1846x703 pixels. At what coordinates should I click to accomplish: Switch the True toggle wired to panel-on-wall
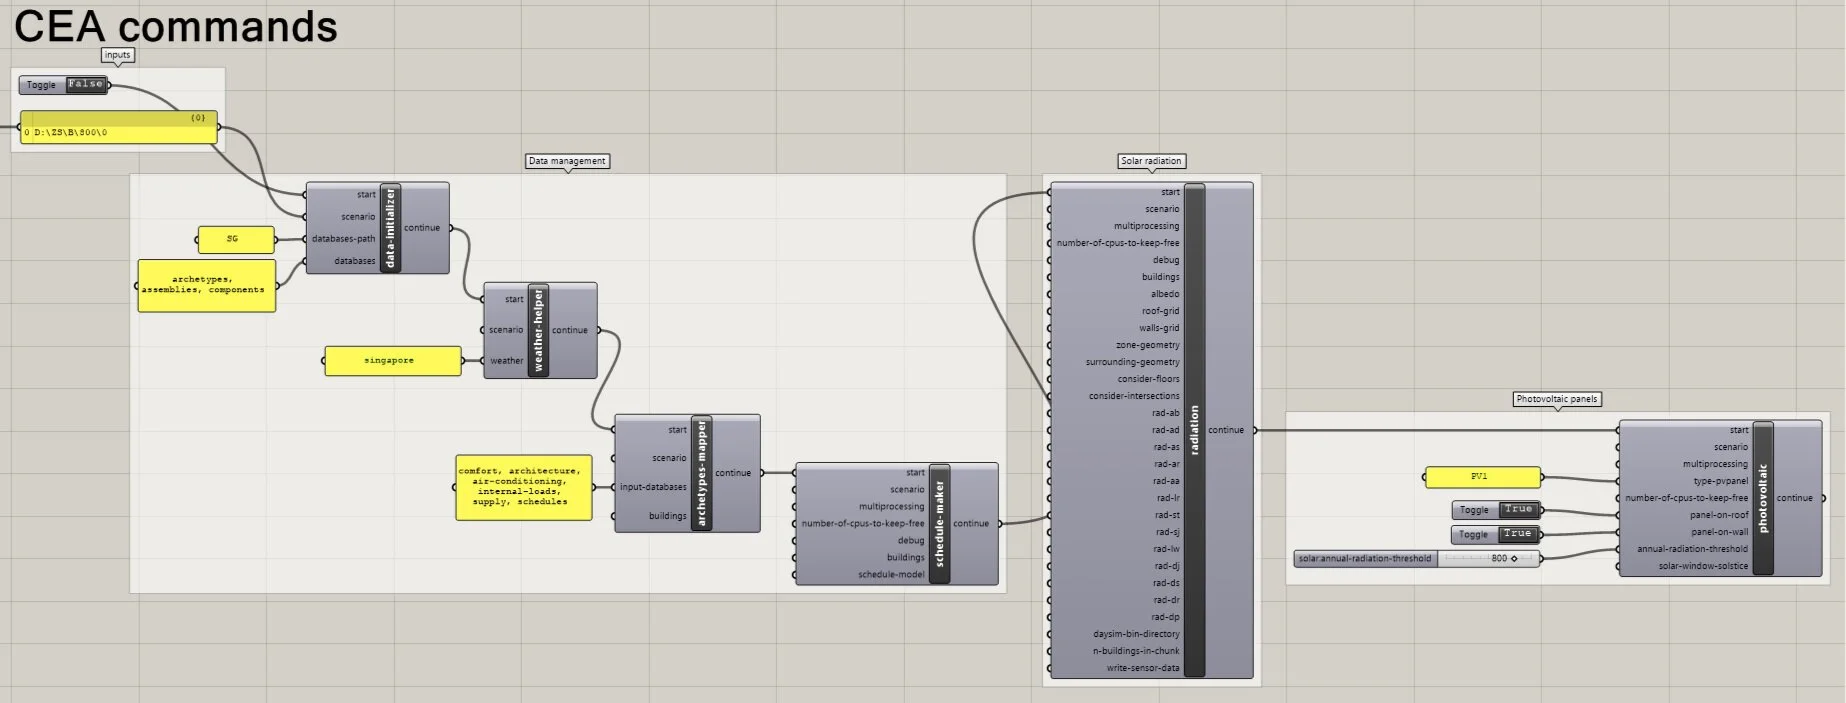coord(1518,534)
